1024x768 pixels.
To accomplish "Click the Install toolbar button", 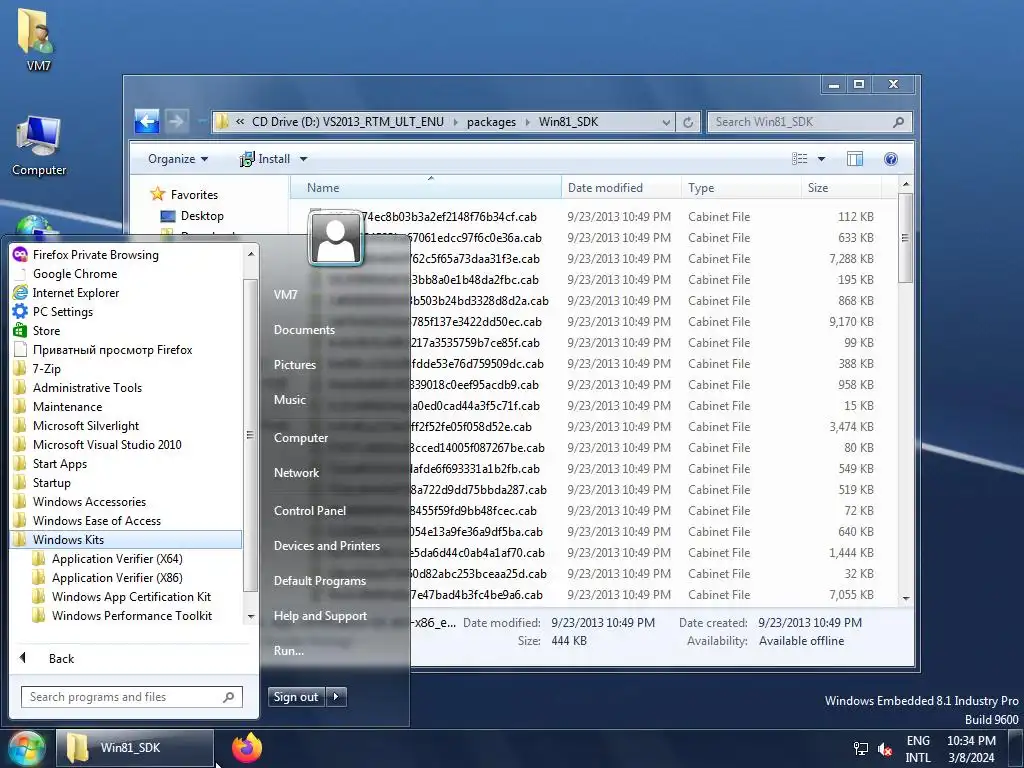I will pos(265,159).
